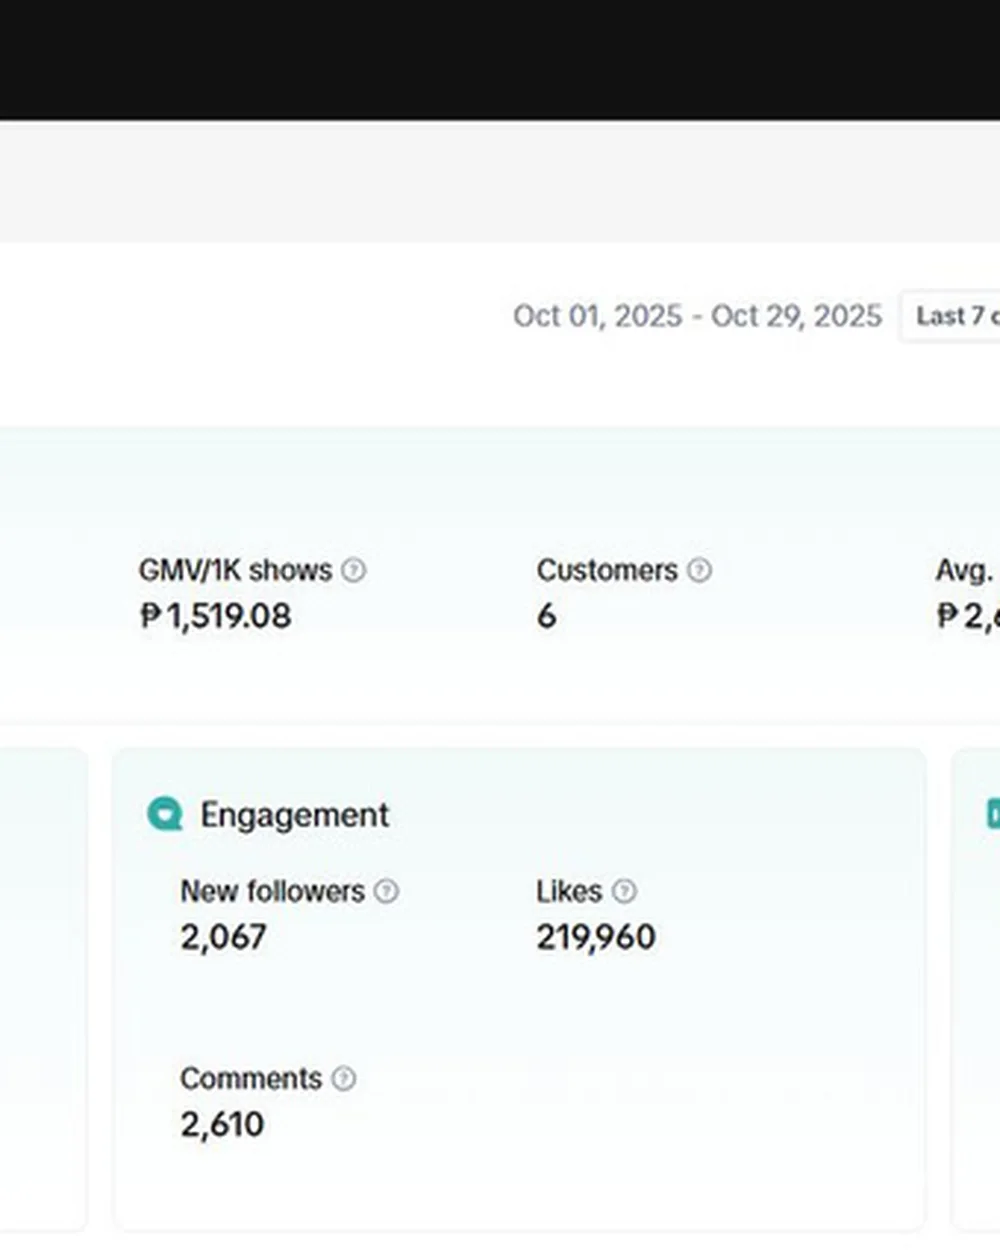
Task: Click help icon beside Comments
Action: coord(344,1078)
